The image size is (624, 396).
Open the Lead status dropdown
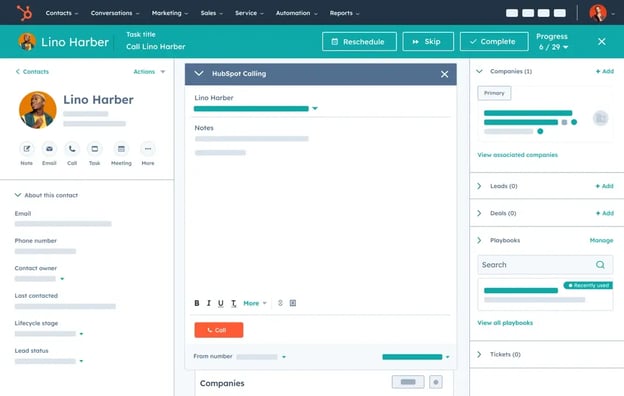[x=81, y=361]
